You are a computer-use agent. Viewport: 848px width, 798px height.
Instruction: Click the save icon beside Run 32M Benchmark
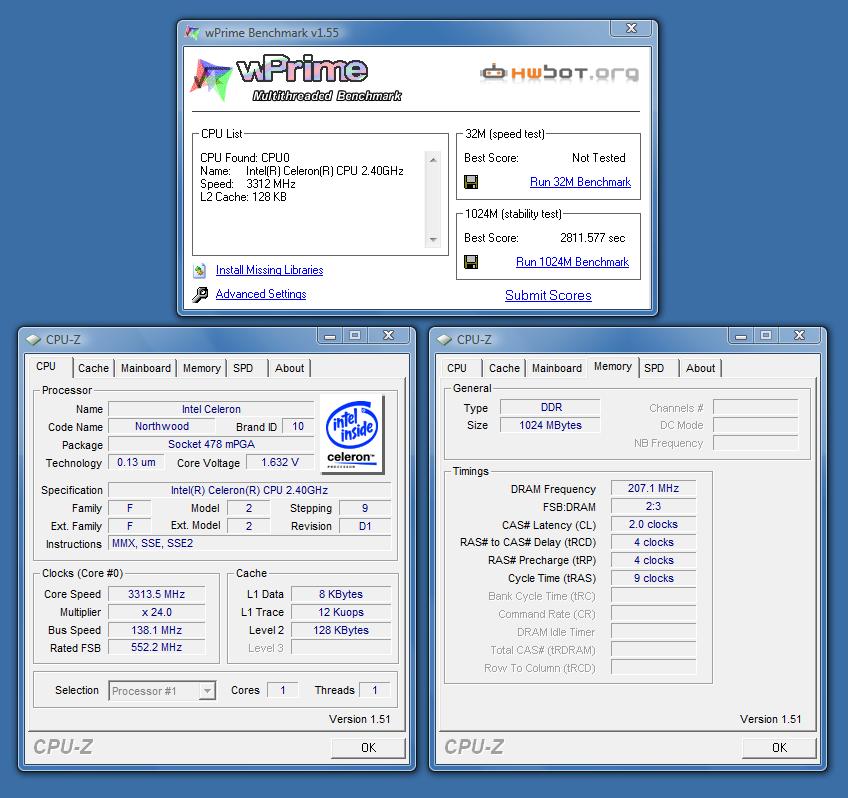471,182
